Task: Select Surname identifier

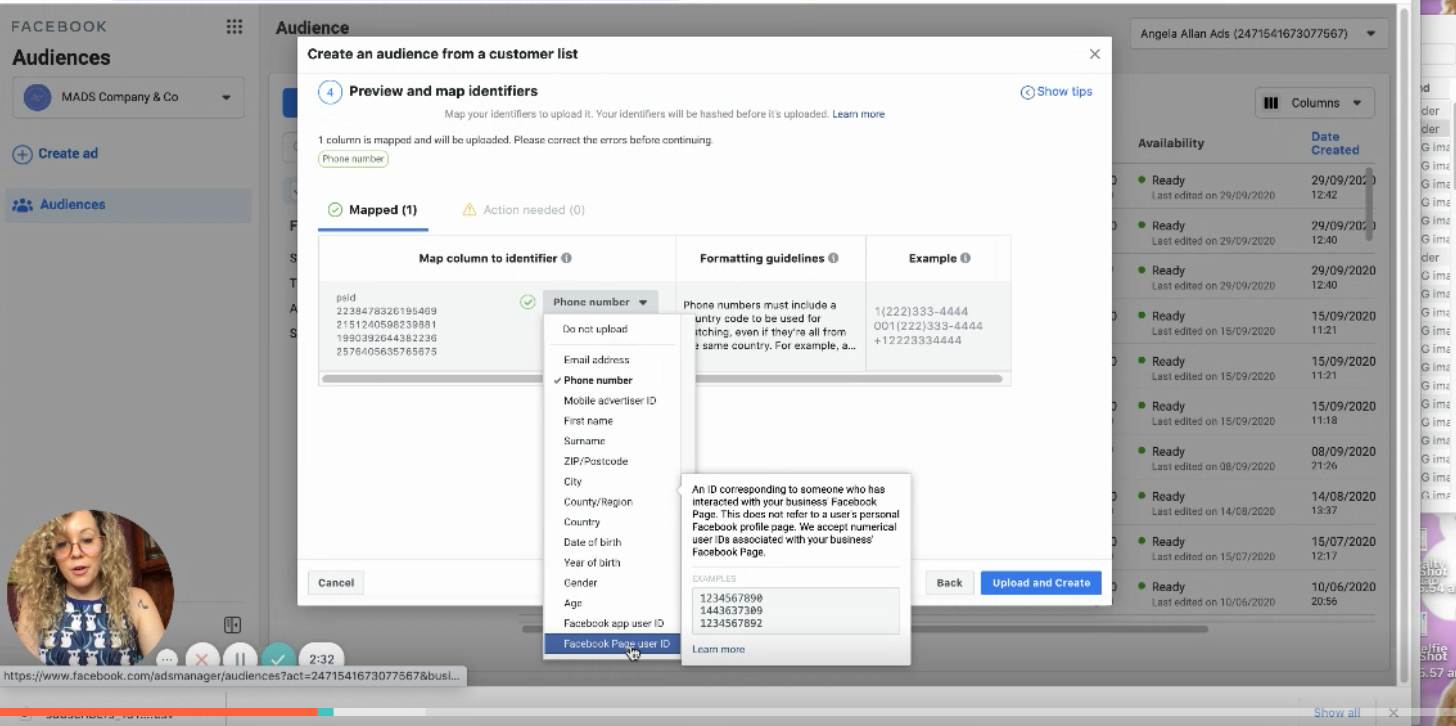Action: click(x=584, y=441)
